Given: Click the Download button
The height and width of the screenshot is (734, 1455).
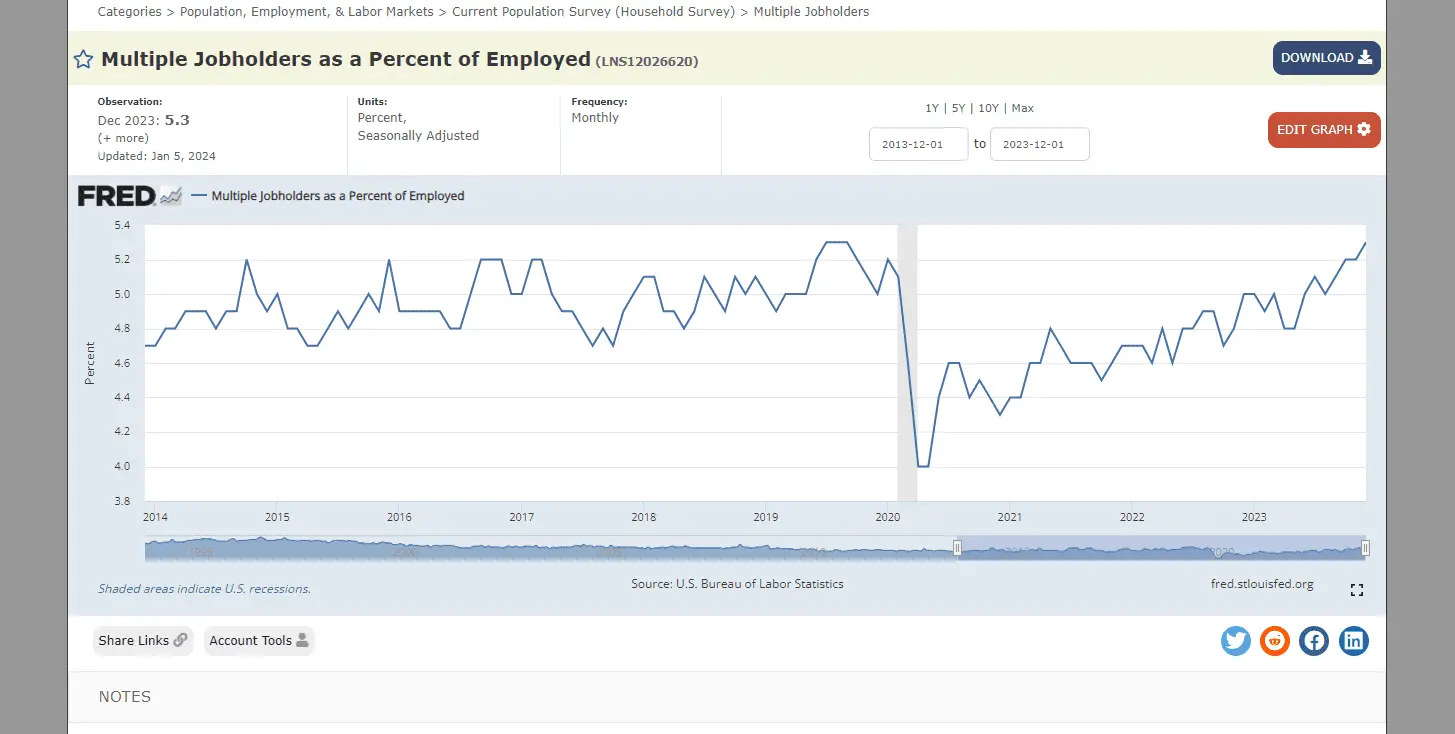Looking at the screenshot, I should (1326, 58).
